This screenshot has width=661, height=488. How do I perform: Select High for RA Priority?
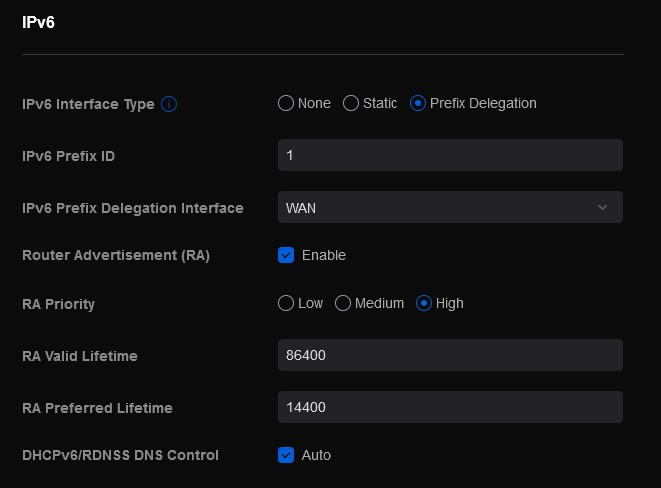click(424, 303)
